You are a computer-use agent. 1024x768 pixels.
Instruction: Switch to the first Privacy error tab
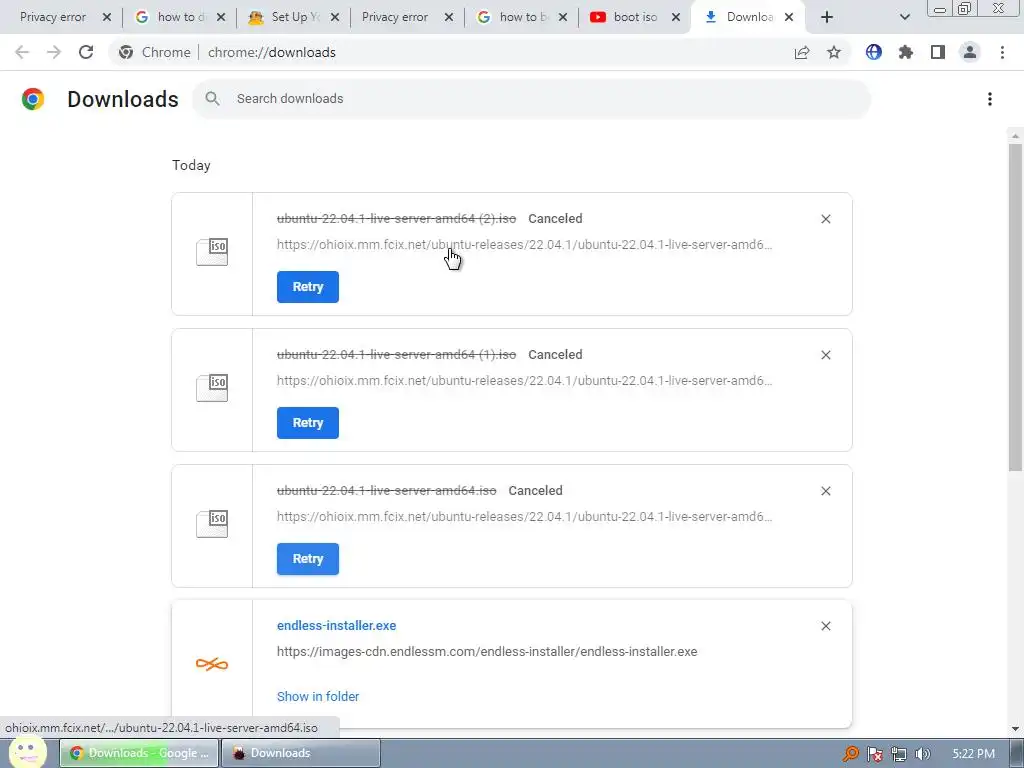(x=53, y=17)
